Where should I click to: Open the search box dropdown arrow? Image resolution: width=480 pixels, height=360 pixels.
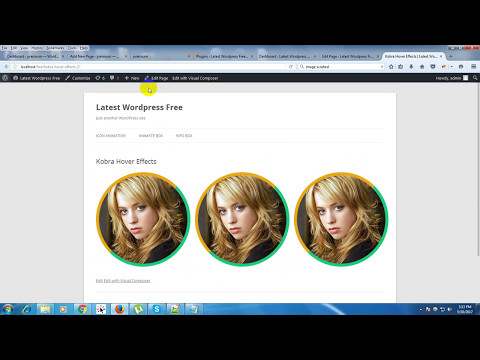(382, 67)
